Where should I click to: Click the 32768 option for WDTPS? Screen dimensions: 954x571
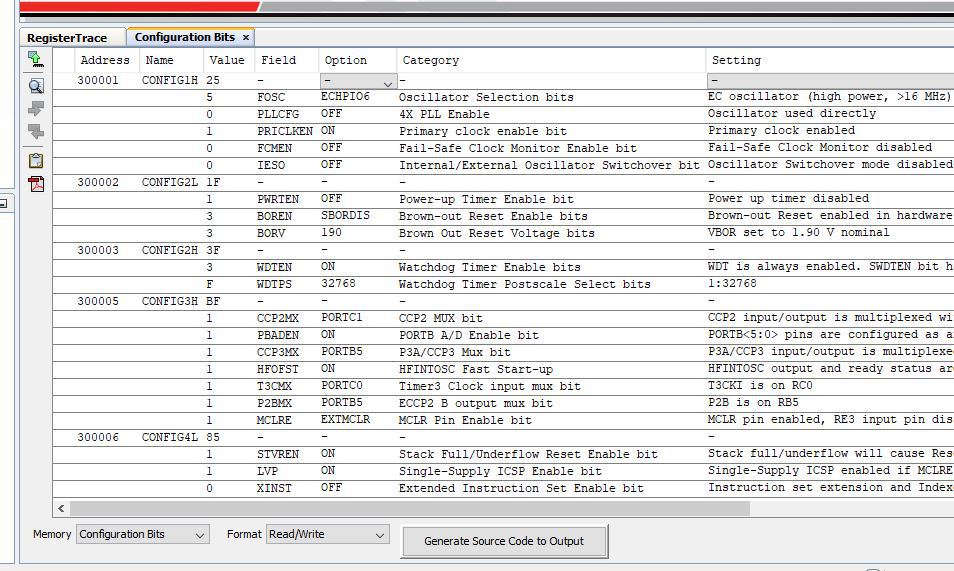[338, 284]
